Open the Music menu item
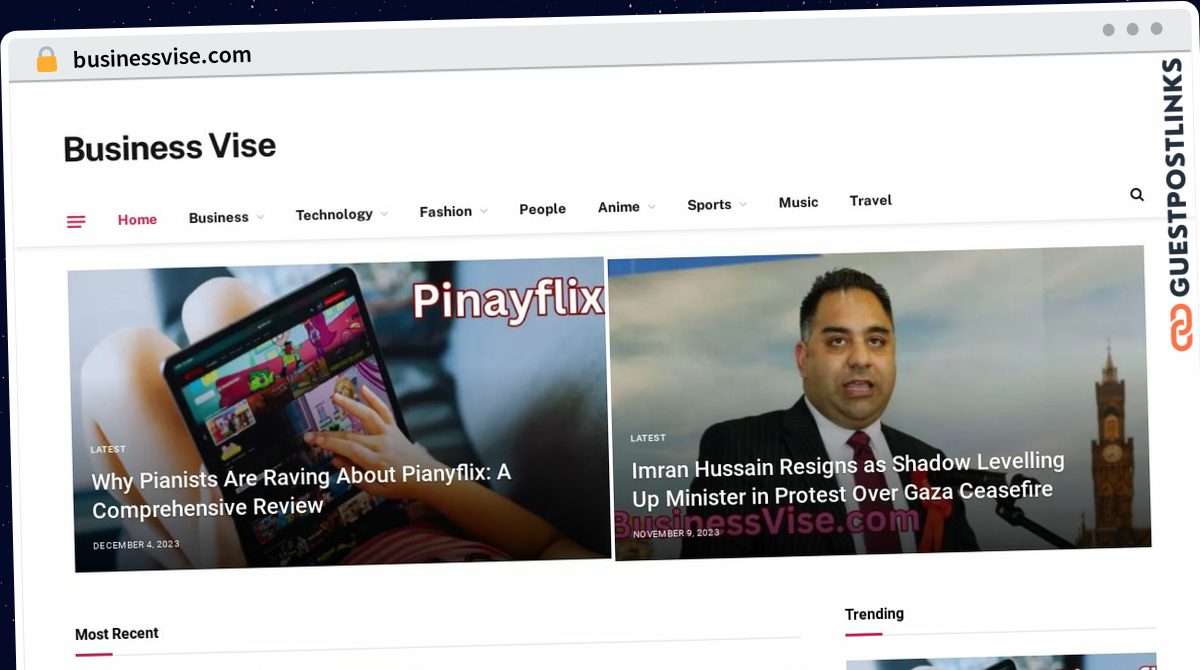 pyautogui.click(x=798, y=202)
